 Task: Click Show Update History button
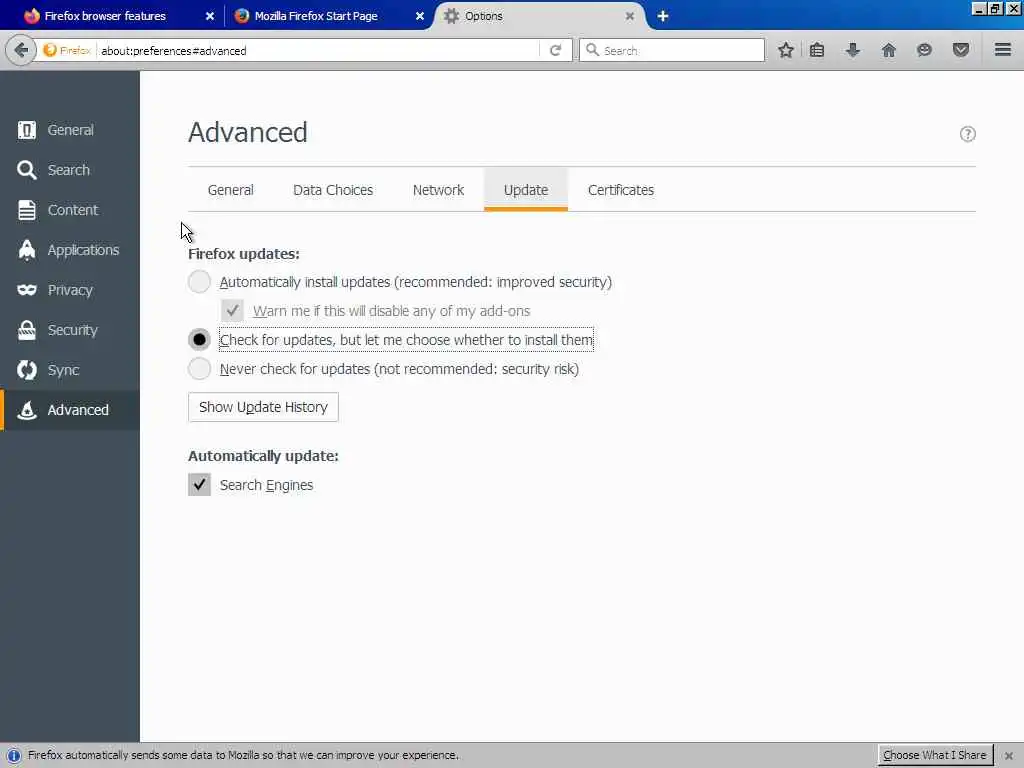click(263, 407)
